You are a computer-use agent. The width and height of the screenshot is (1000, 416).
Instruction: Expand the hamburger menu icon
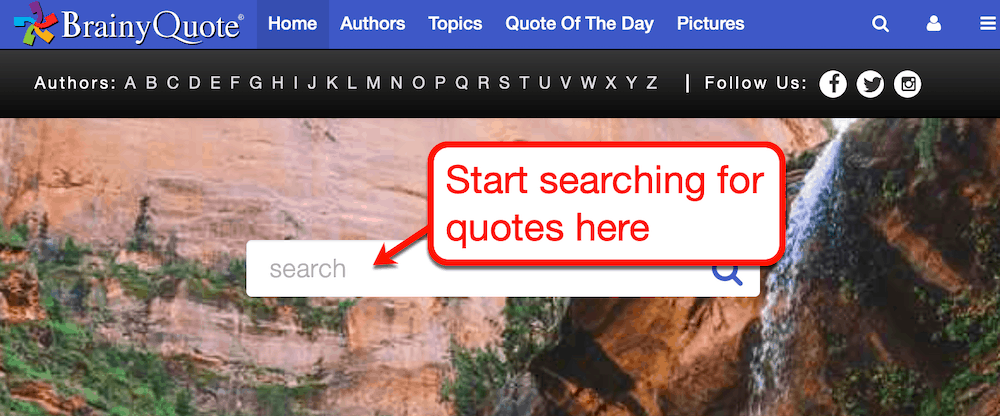(989, 24)
